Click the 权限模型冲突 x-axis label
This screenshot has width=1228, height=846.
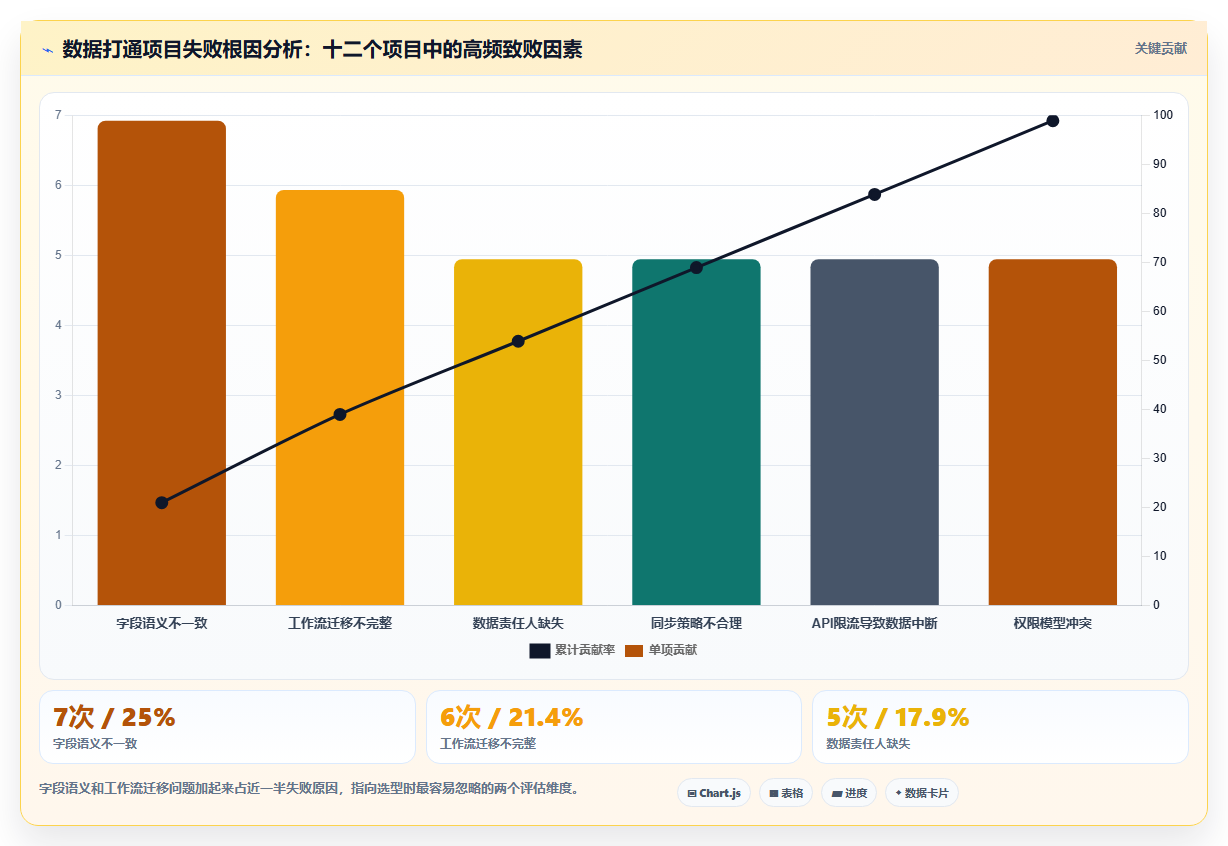click(x=1053, y=623)
